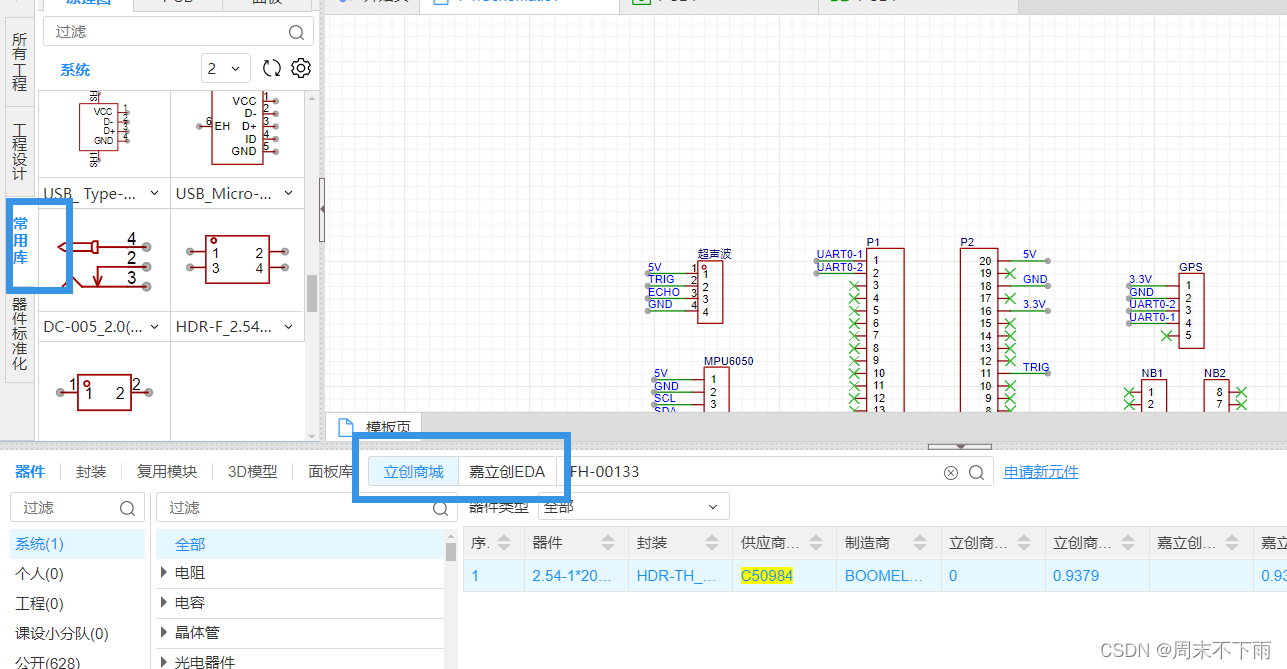Image resolution: width=1287 pixels, height=669 pixels.
Task: Switch to the 复用模块 tab
Action: (167, 472)
